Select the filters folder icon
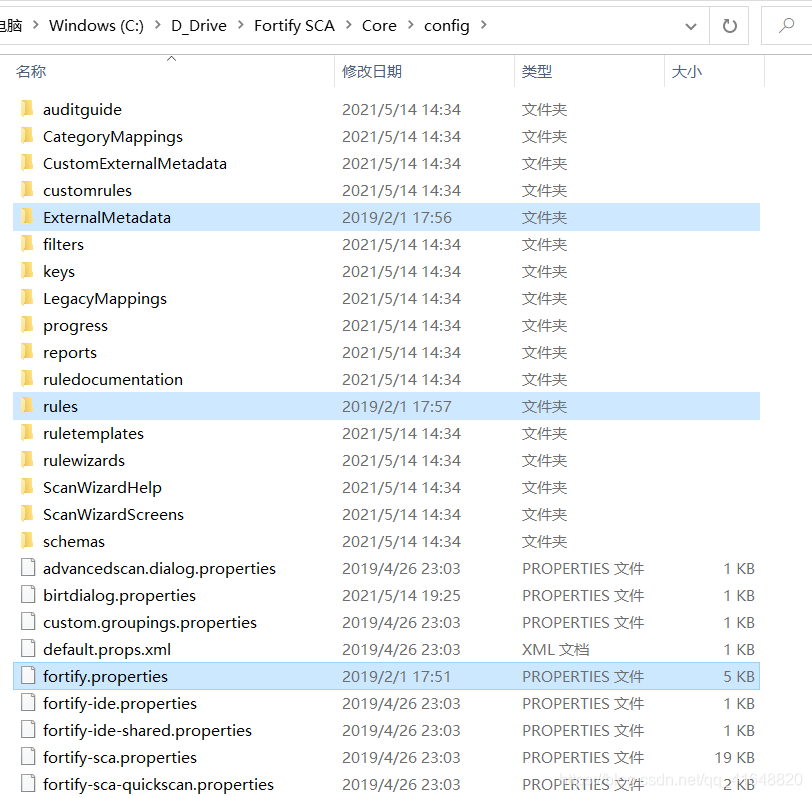The image size is (812, 798). click(27, 243)
